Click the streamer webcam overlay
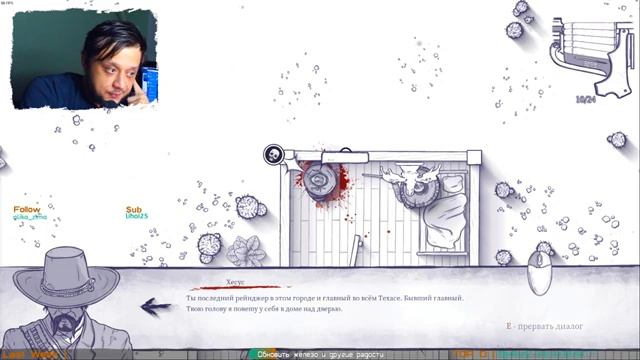Screen dimensions: 640x360 pyautogui.click(x=85, y=60)
